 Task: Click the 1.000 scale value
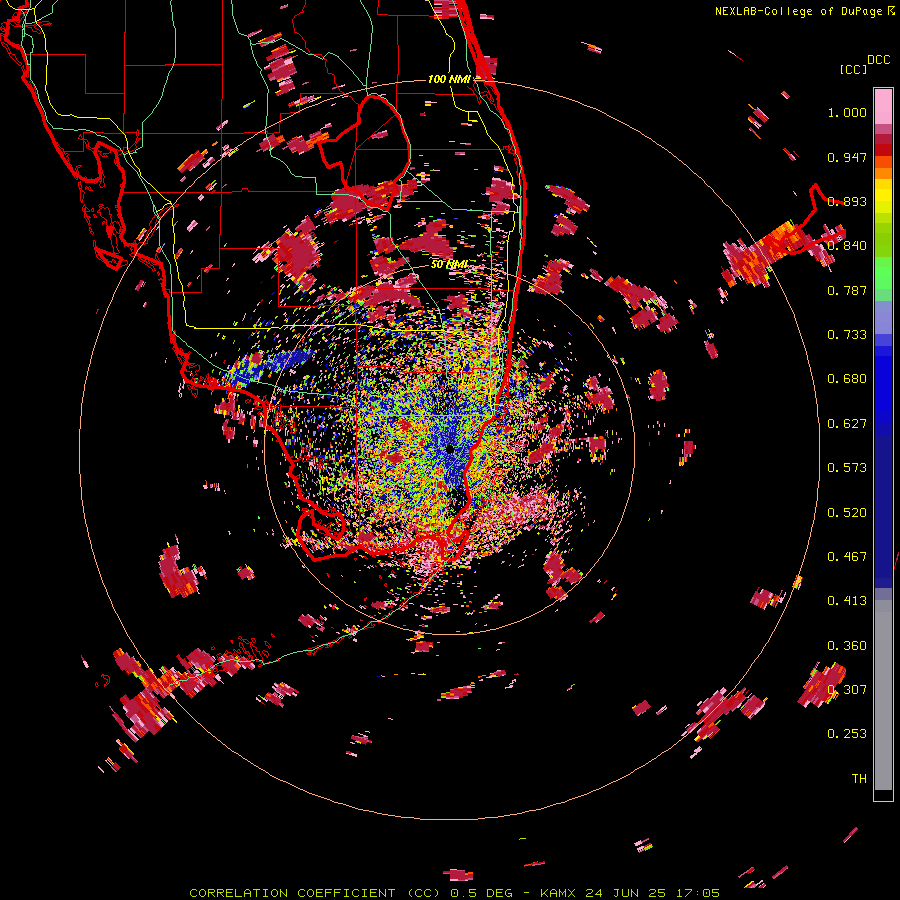point(847,112)
